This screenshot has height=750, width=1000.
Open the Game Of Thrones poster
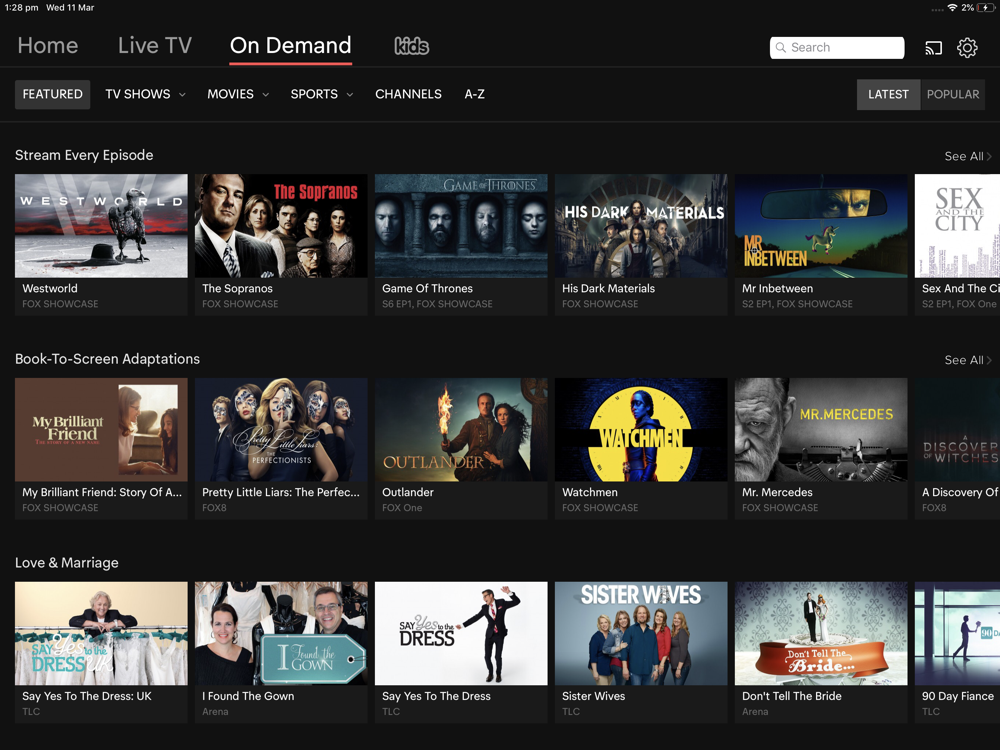[461, 226]
